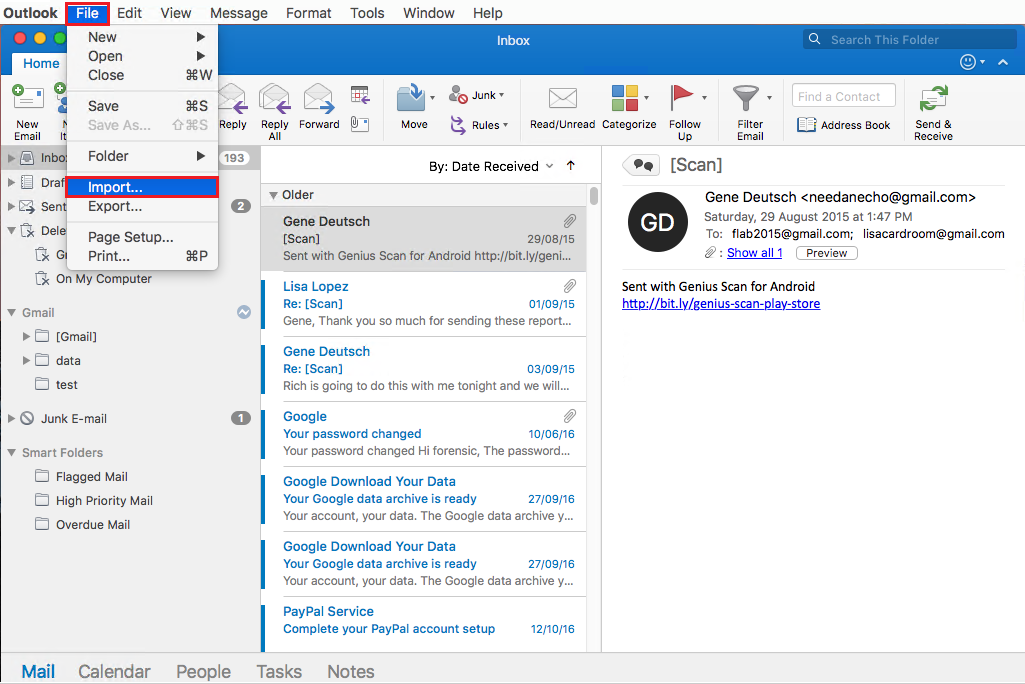The width and height of the screenshot is (1025, 684).
Task: Switch to the Tasks view
Action: coord(279,672)
